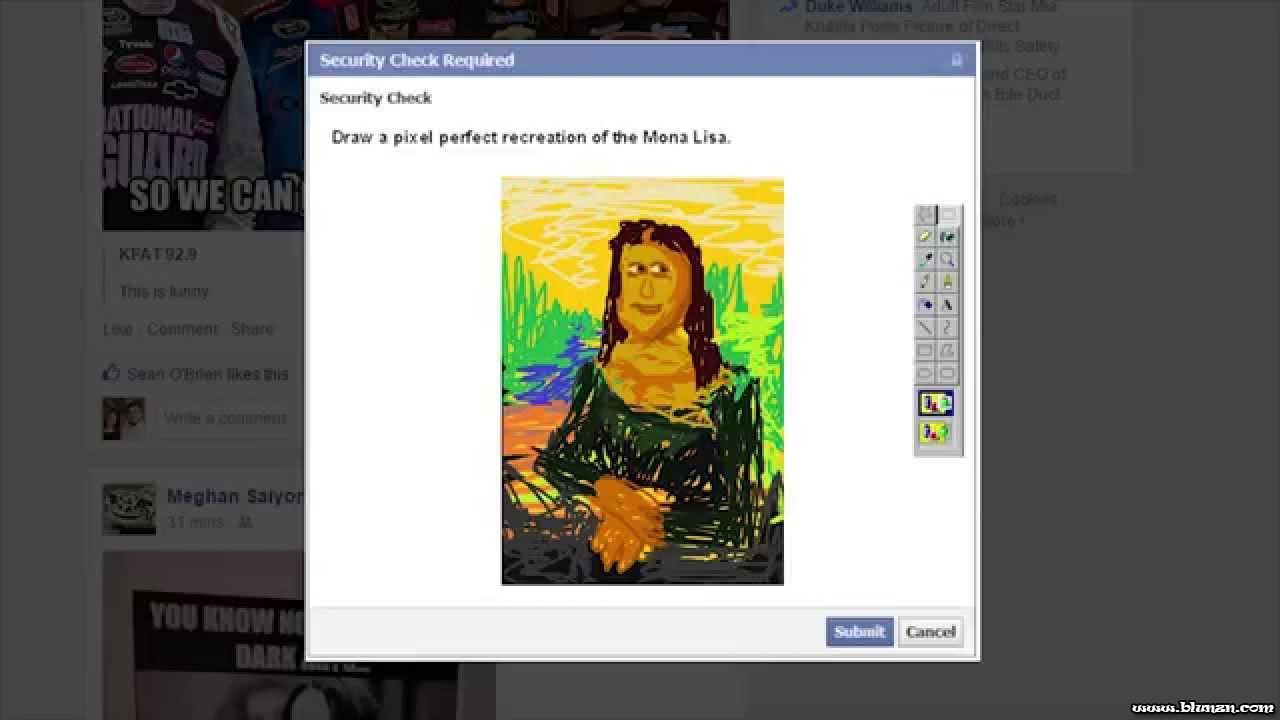Click the Cancel button

(x=930, y=631)
